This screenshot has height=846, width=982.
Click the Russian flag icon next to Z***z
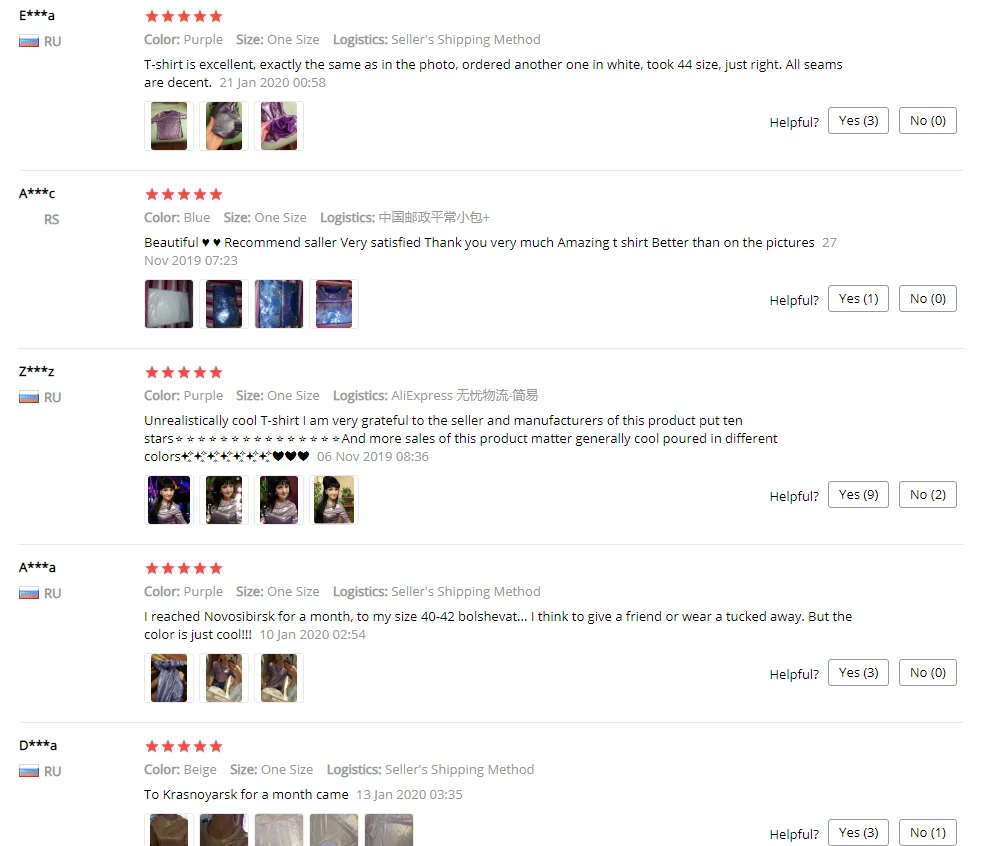click(x=29, y=397)
